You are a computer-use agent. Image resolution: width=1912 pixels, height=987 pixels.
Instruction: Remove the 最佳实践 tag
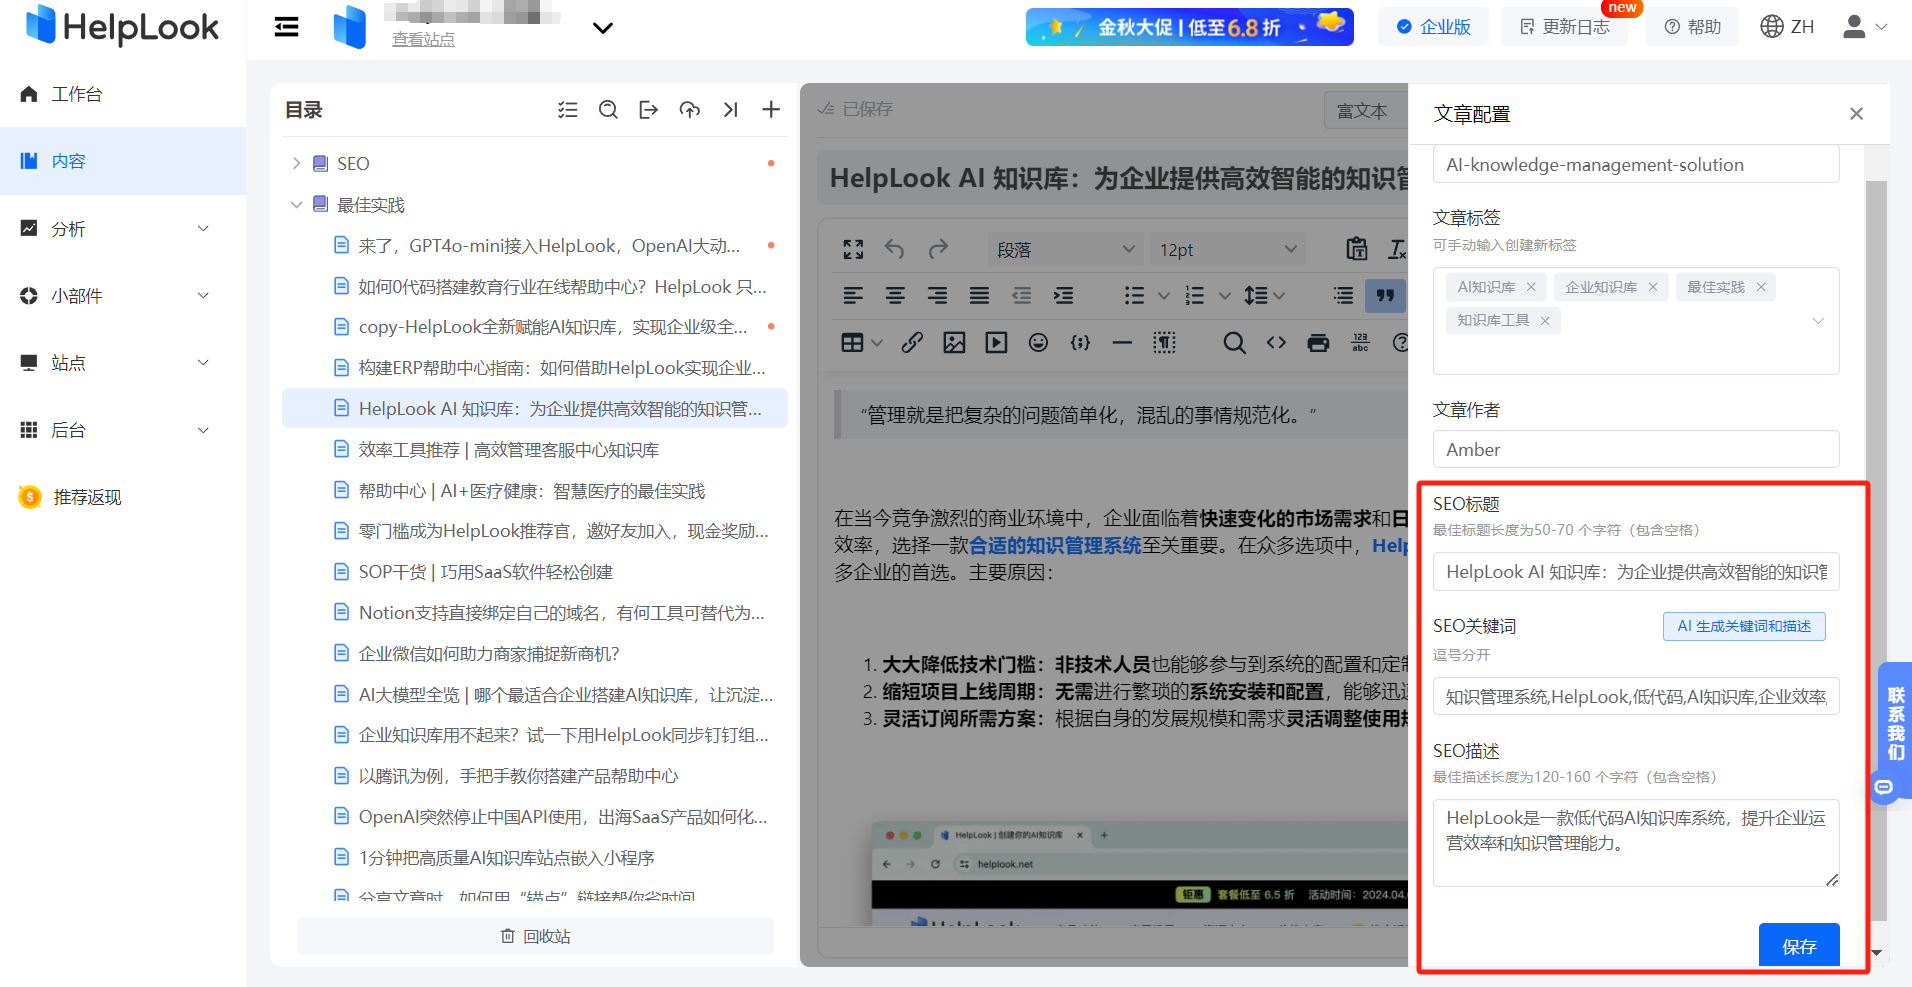click(x=1761, y=287)
